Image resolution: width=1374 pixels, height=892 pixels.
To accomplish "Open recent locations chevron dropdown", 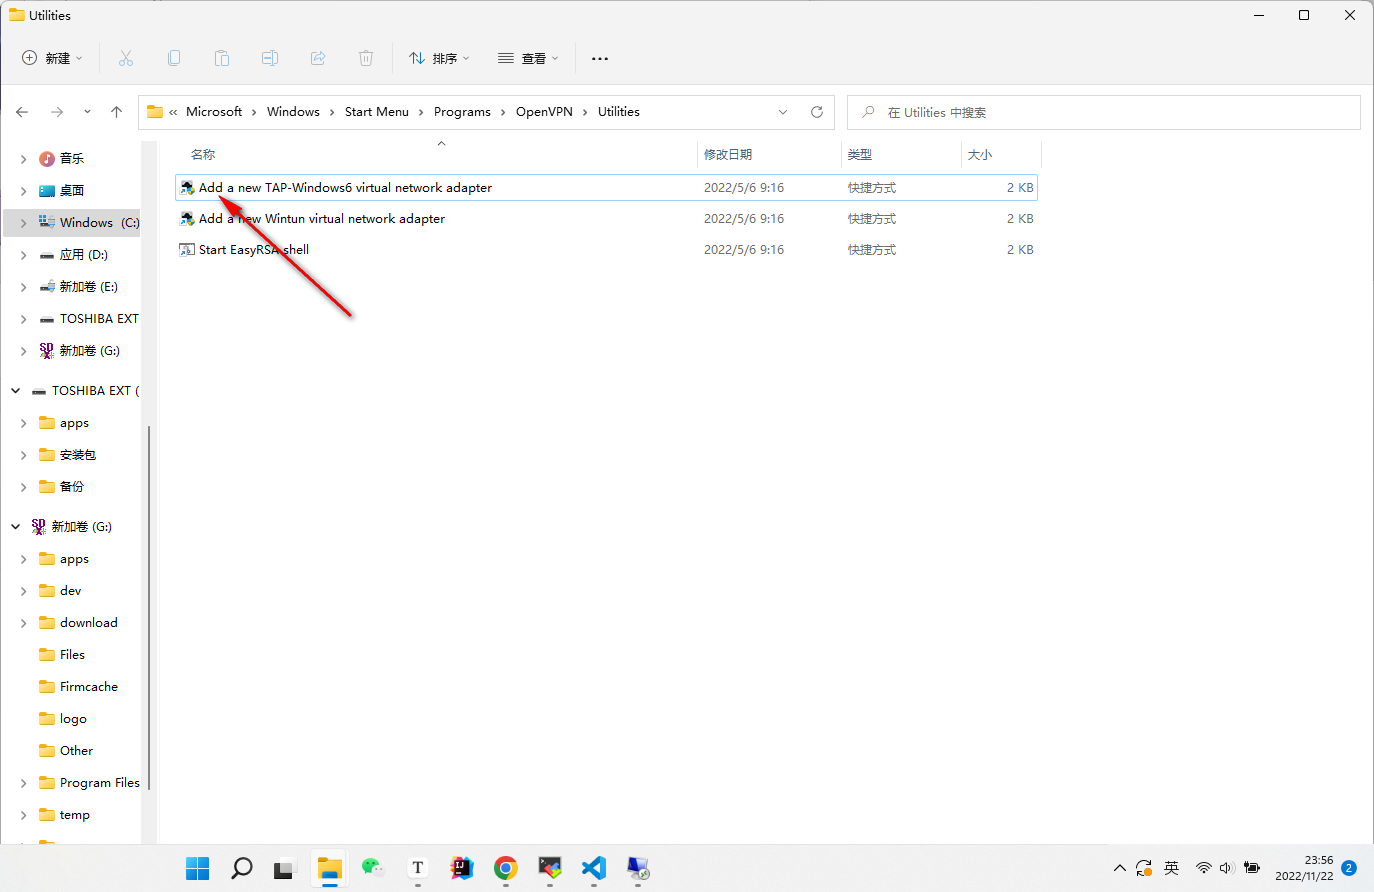I will [x=88, y=112].
